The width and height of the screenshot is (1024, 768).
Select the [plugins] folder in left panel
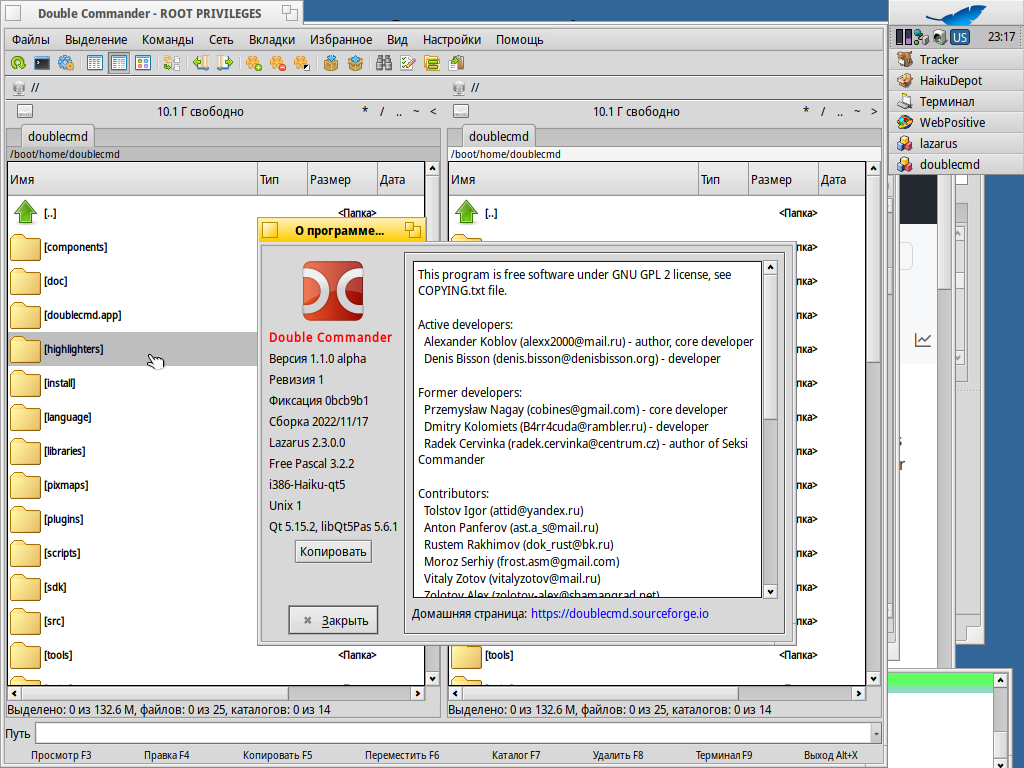pos(133,519)
